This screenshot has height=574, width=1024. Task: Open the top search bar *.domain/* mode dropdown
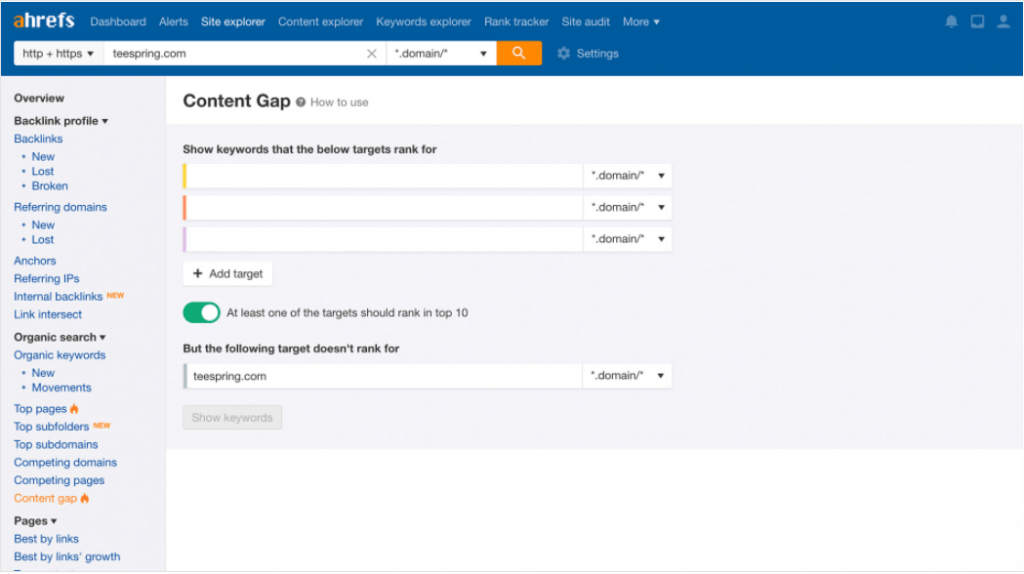[x=441, y=54]
